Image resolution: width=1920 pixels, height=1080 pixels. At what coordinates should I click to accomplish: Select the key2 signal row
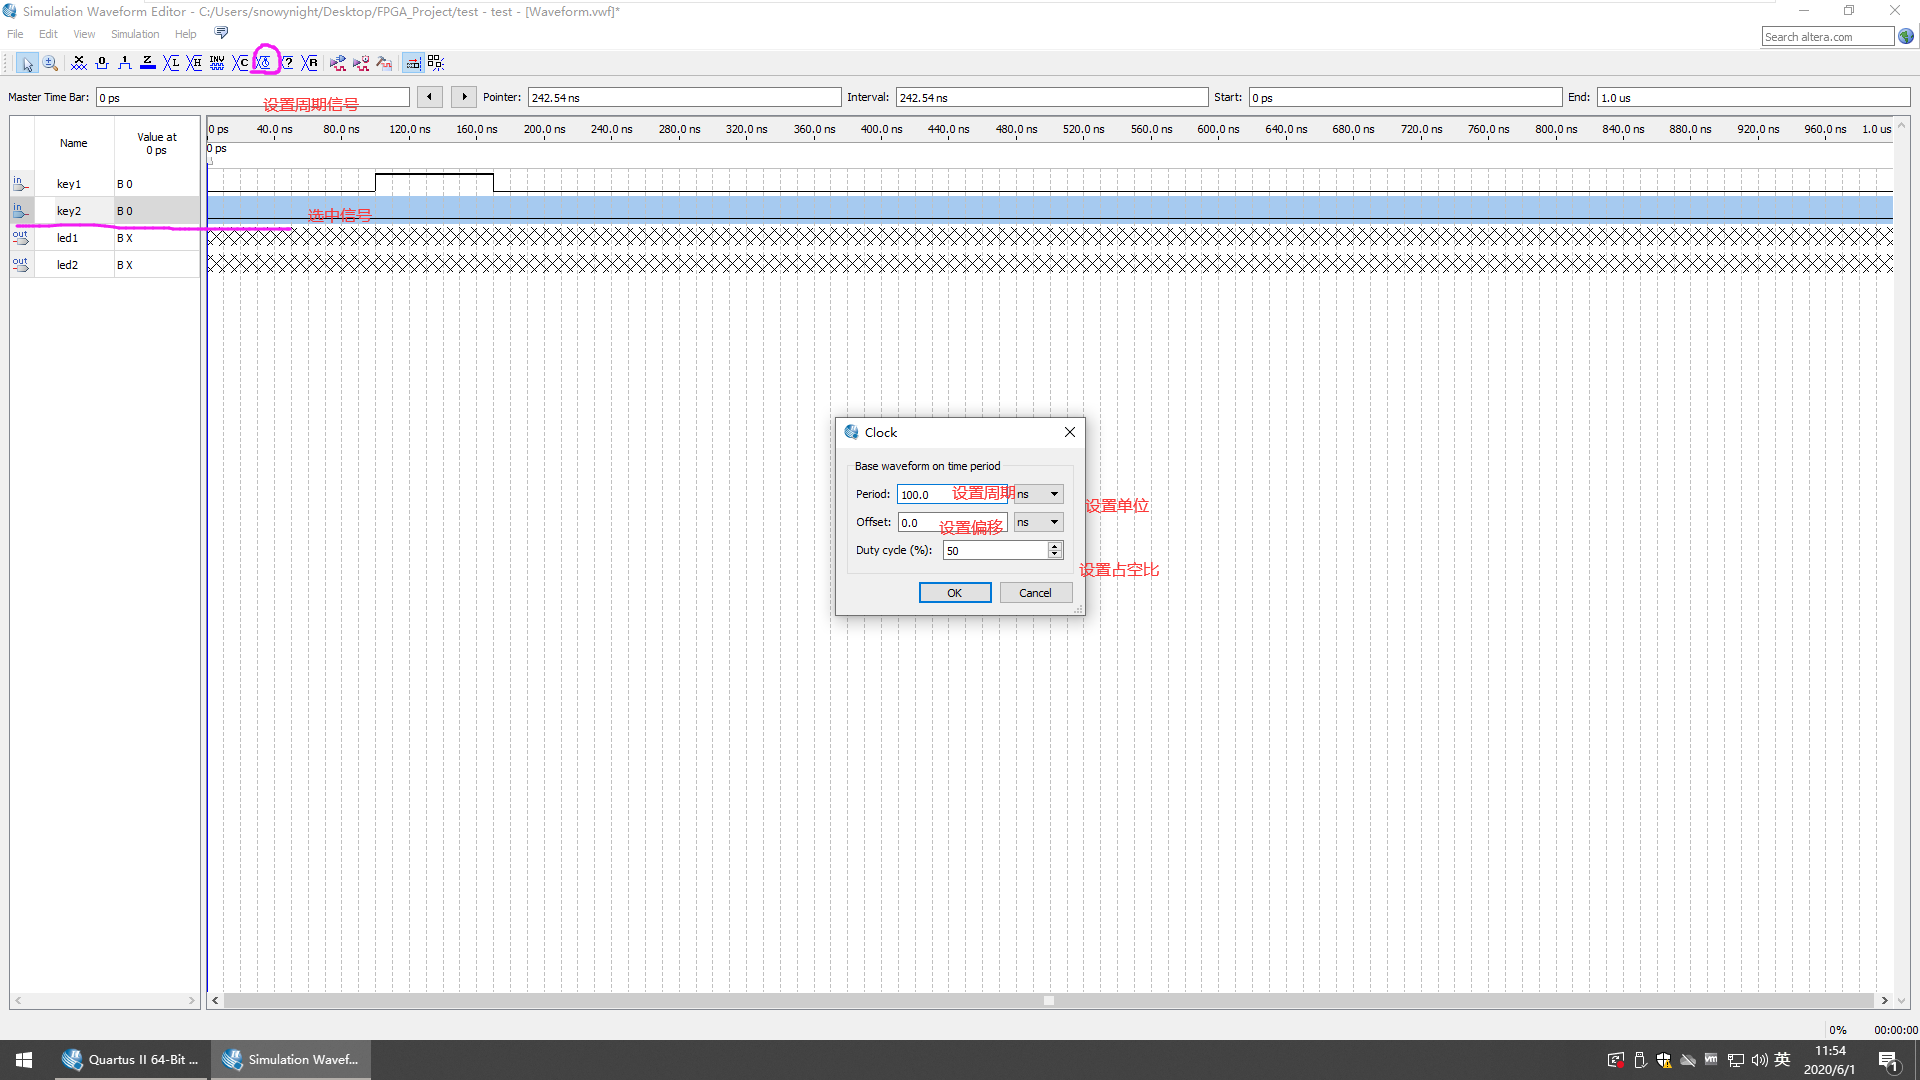tap(105, 211)
